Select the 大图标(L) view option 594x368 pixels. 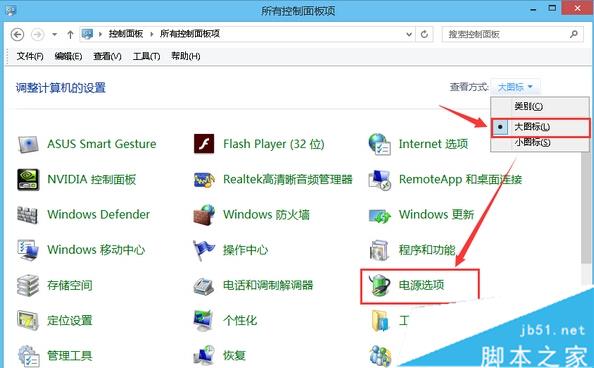pyautogui.click(x=540, y=127)
